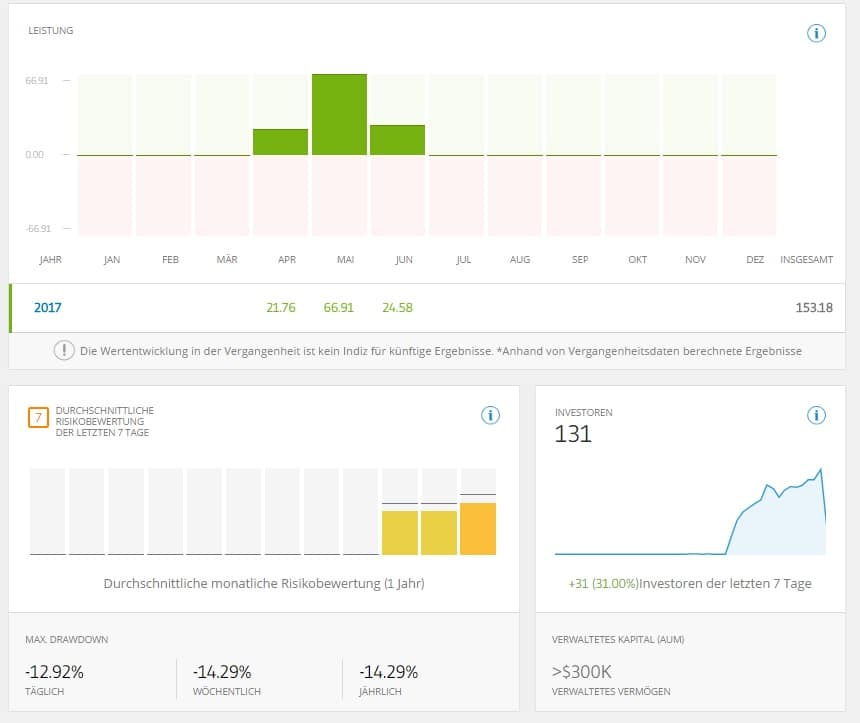Click the green MAI performance bar
Image resolution: width=860 pixels, height=723 pixels.
(x=339, y=114)
